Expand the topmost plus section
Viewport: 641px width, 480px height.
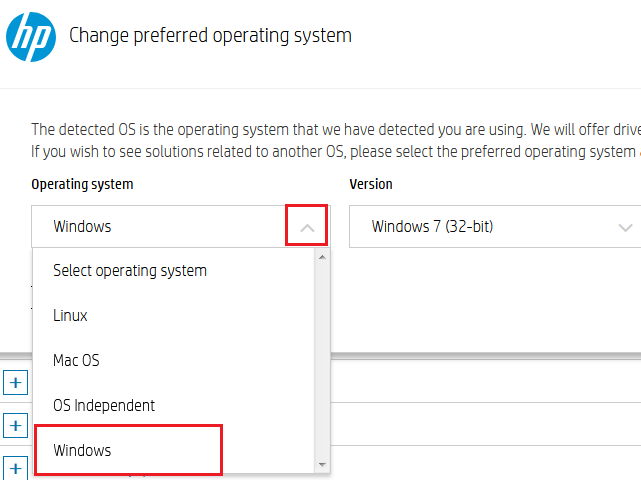[16, 383]
